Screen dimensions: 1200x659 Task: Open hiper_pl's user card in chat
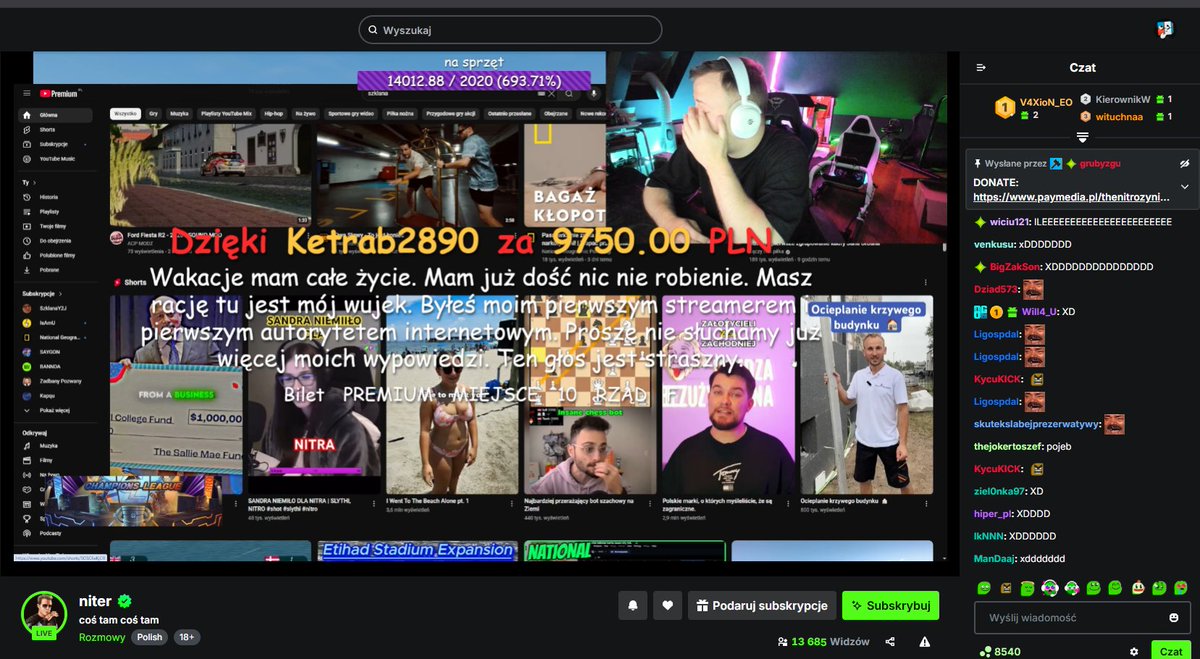[992, 514]
